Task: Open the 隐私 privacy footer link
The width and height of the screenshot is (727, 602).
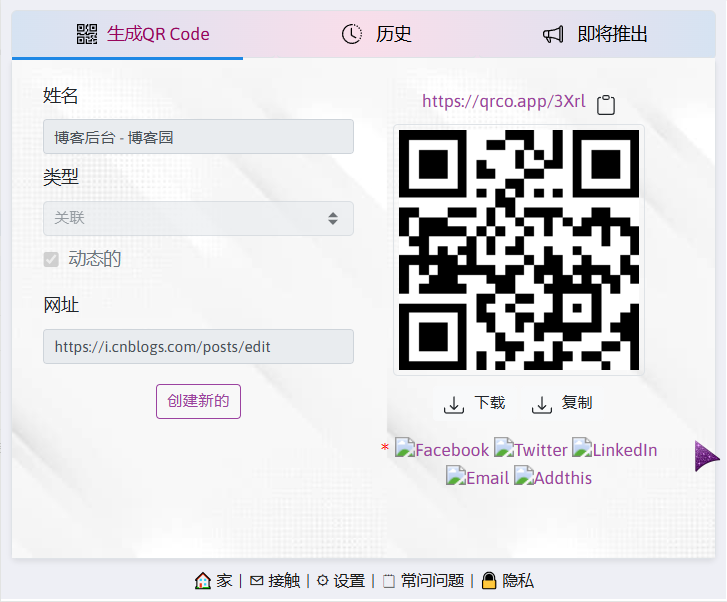Action: click(508, 581)
